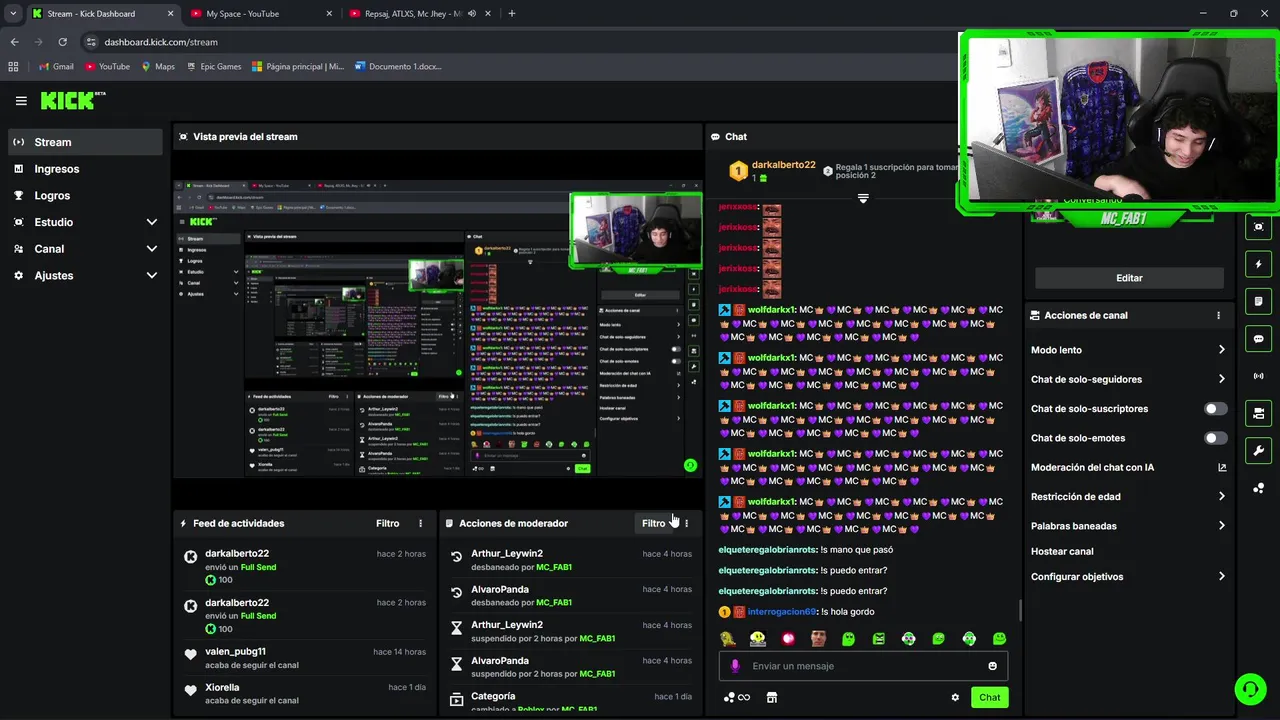Click the microphone icon in the message box
This screenshot has width=1280, height=720.
[x=735, y=666]
